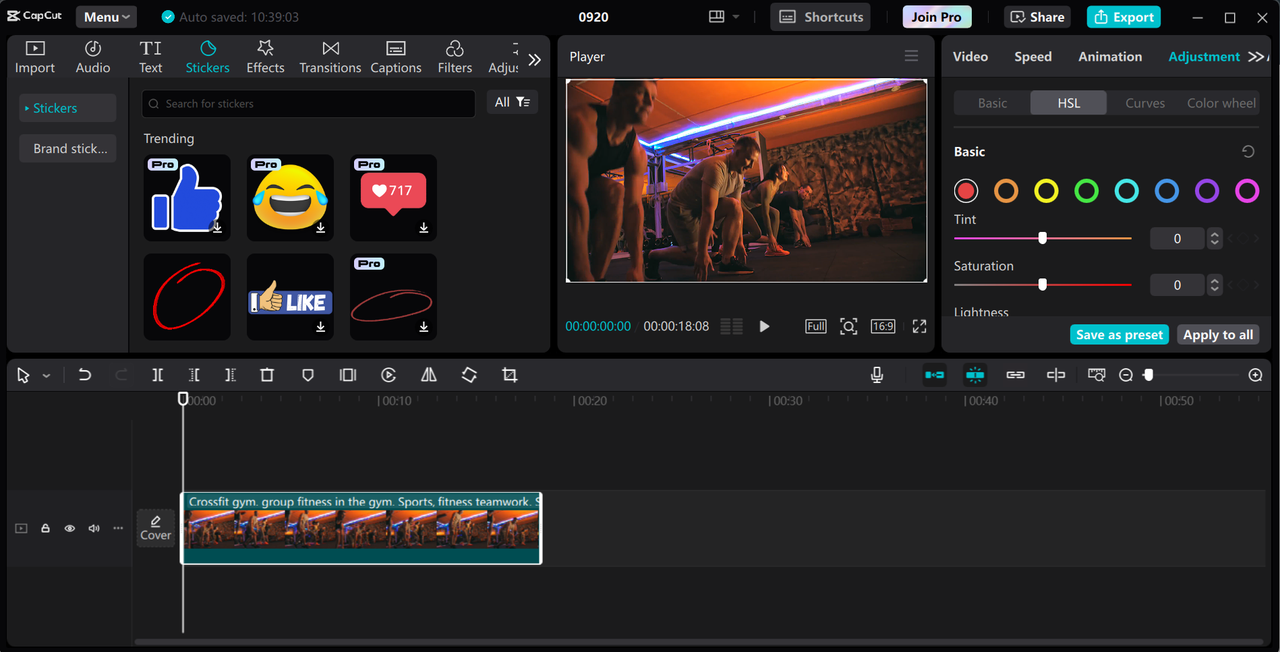Open the Effects tab
The image size is (1280, 652).
[x=265, y=57]
